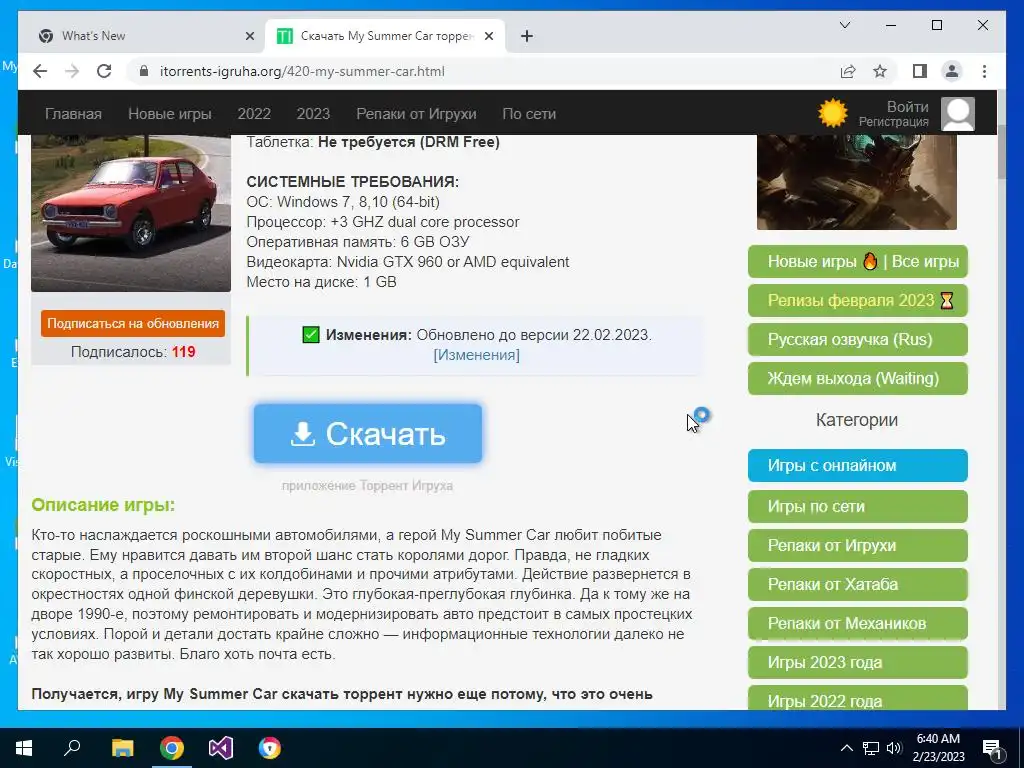
Task: Go back with the browser back arrow
Action: 40,71
